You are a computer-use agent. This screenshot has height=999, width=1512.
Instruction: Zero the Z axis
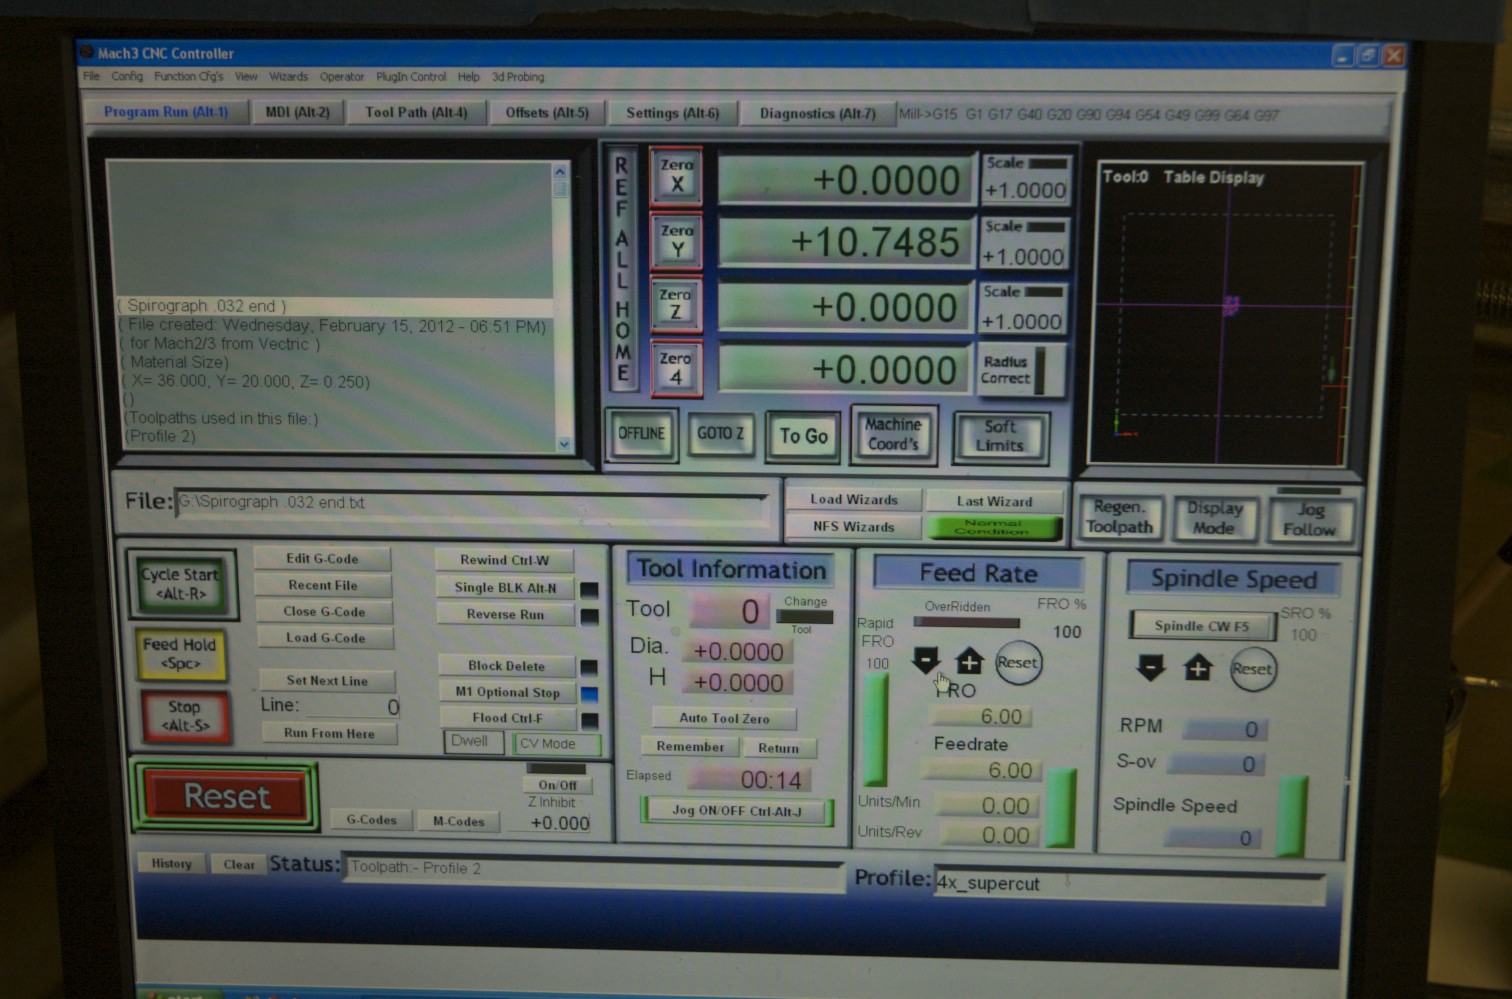pos(675,304)
